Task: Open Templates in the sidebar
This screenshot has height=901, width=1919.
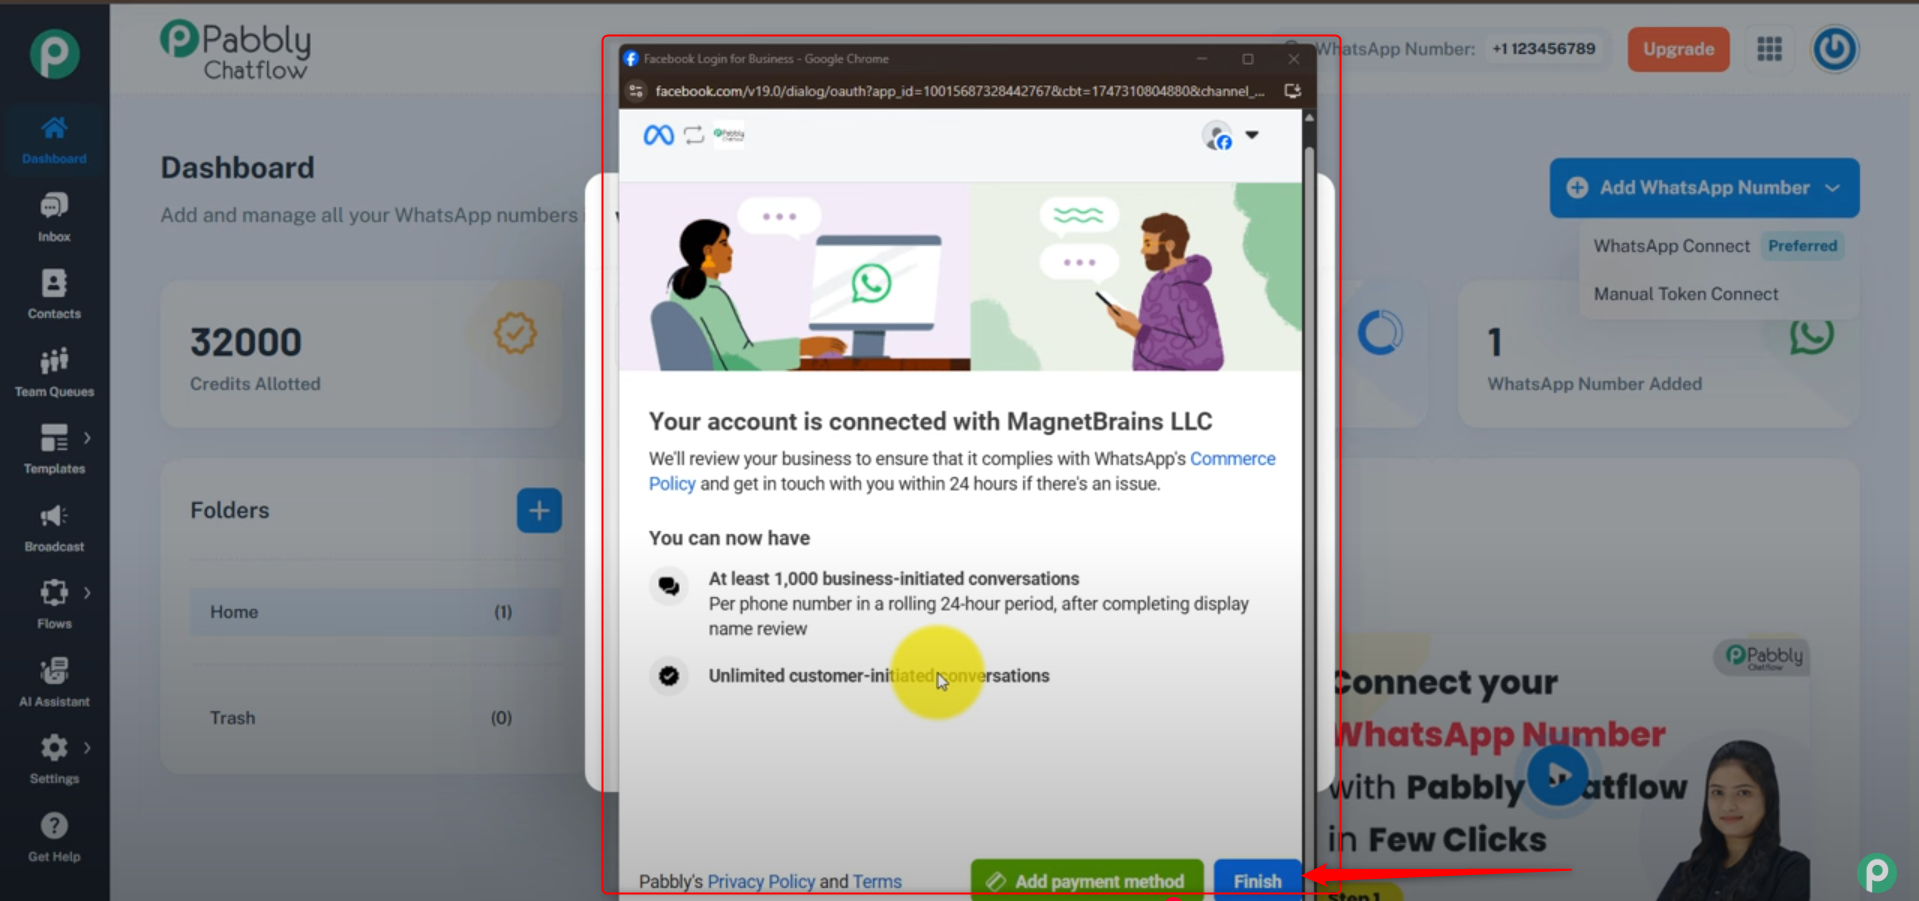Action: pos(54,449)
